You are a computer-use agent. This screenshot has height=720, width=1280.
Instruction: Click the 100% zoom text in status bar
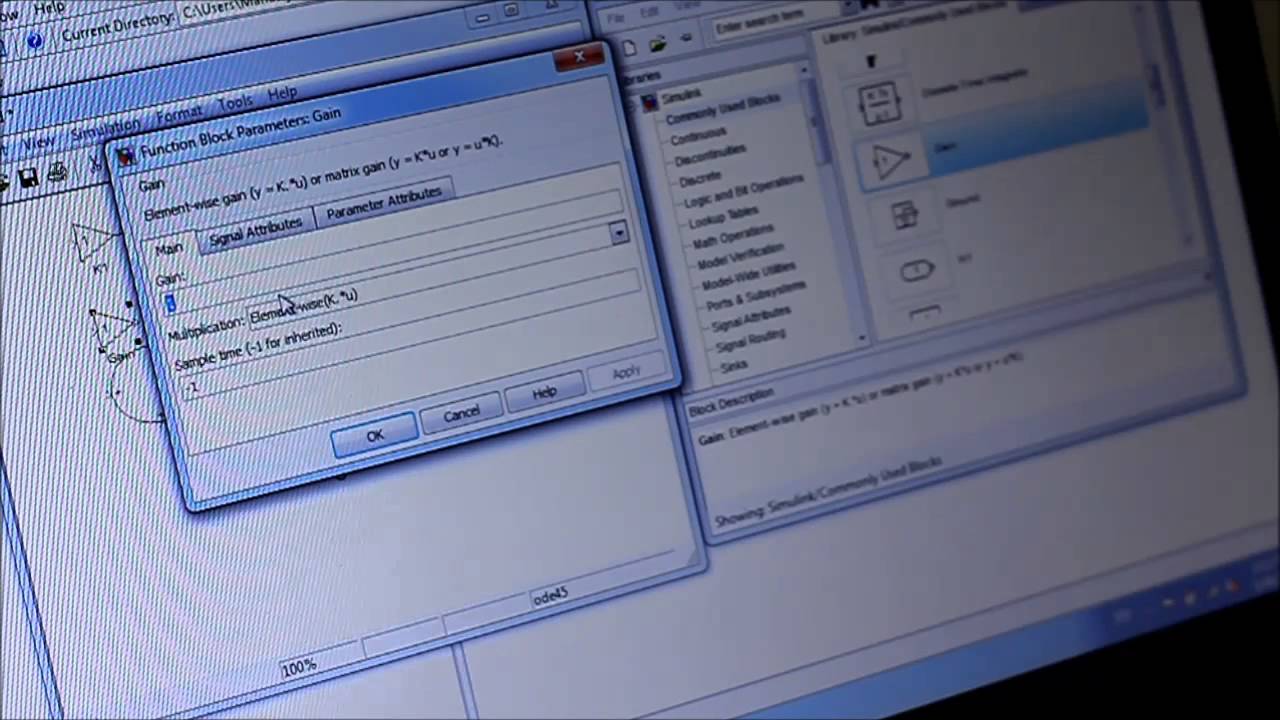(298, 668)
